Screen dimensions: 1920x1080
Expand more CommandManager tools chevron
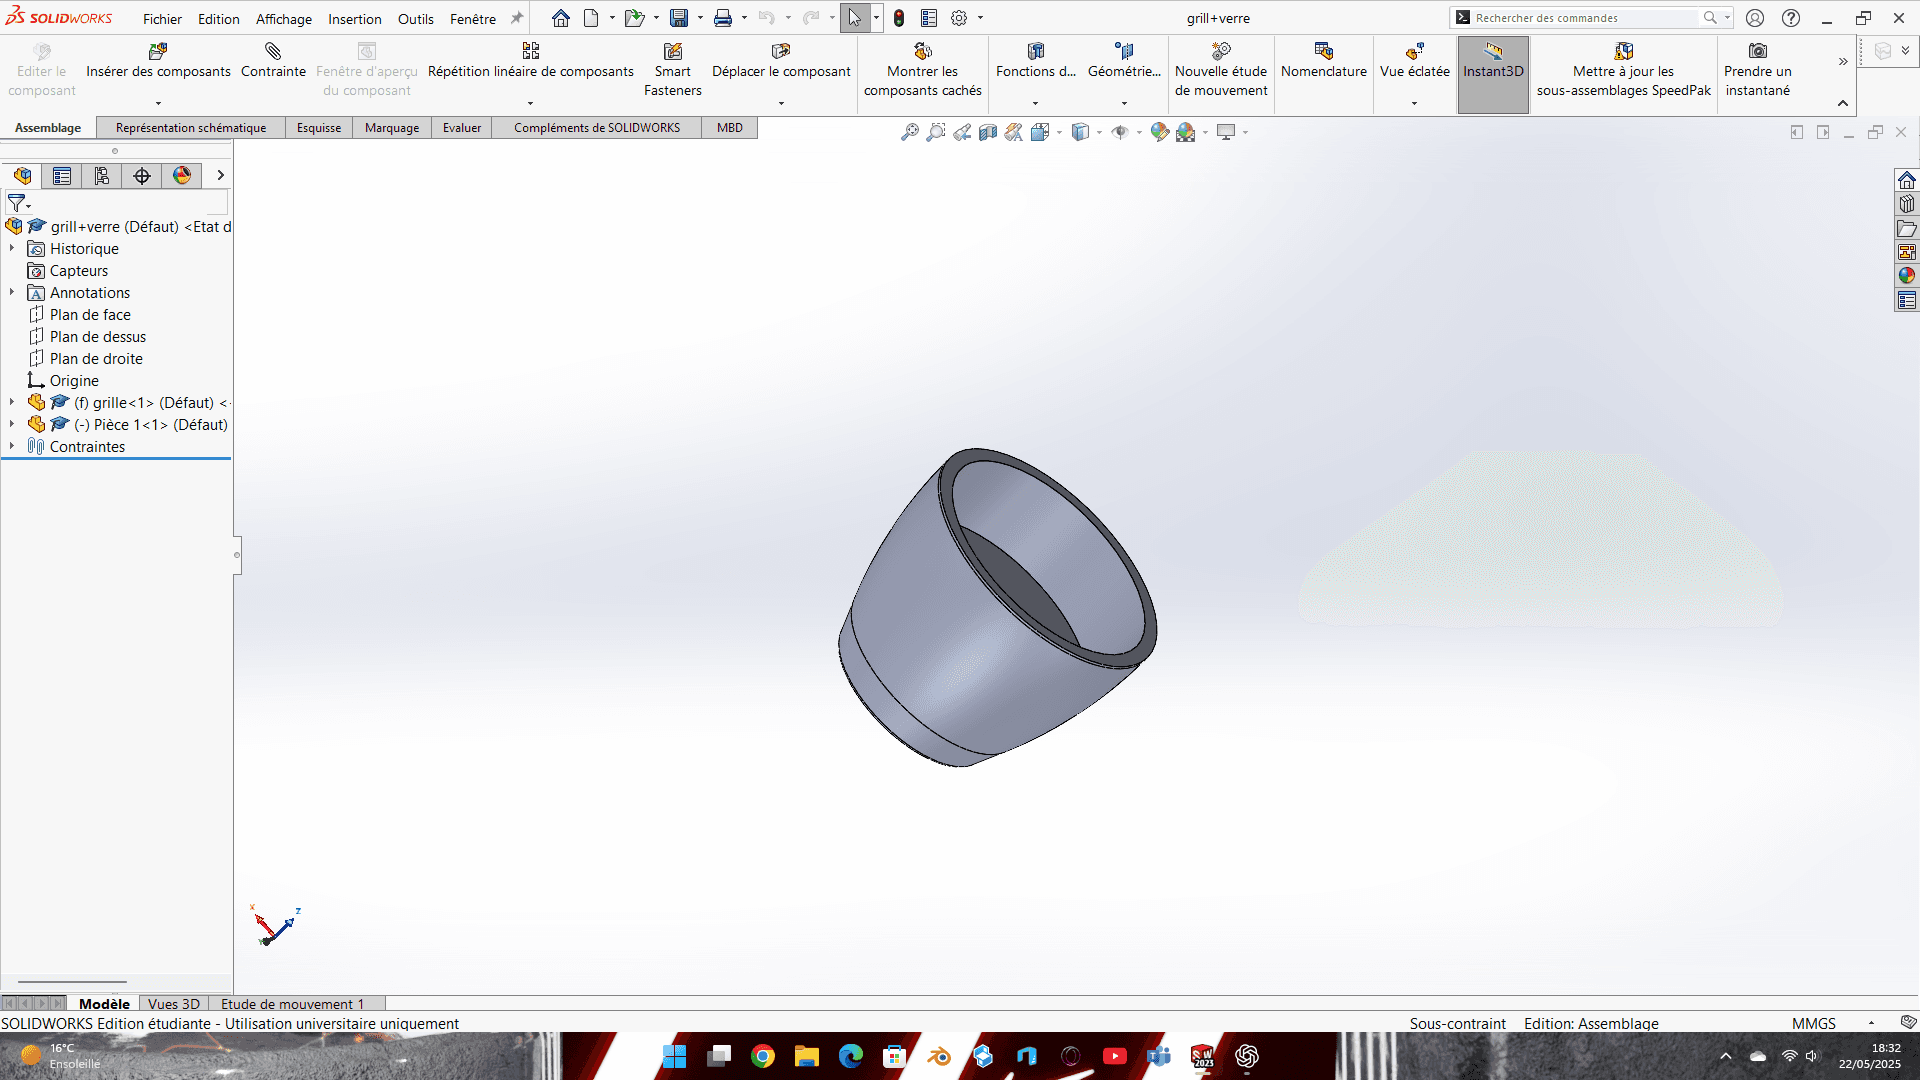pyautogui.click(x=1843, y=62)
